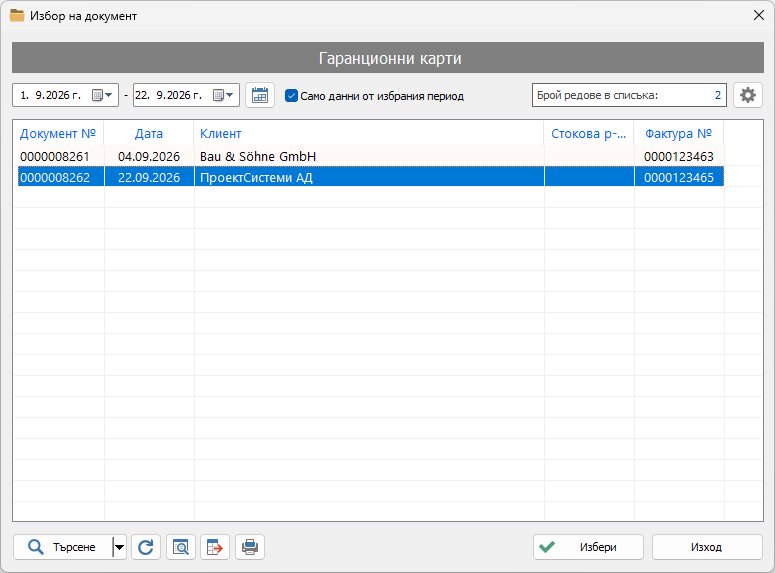Select document 0000008261 row
This screenshot has height=573, width=775.
pos(371,156)
